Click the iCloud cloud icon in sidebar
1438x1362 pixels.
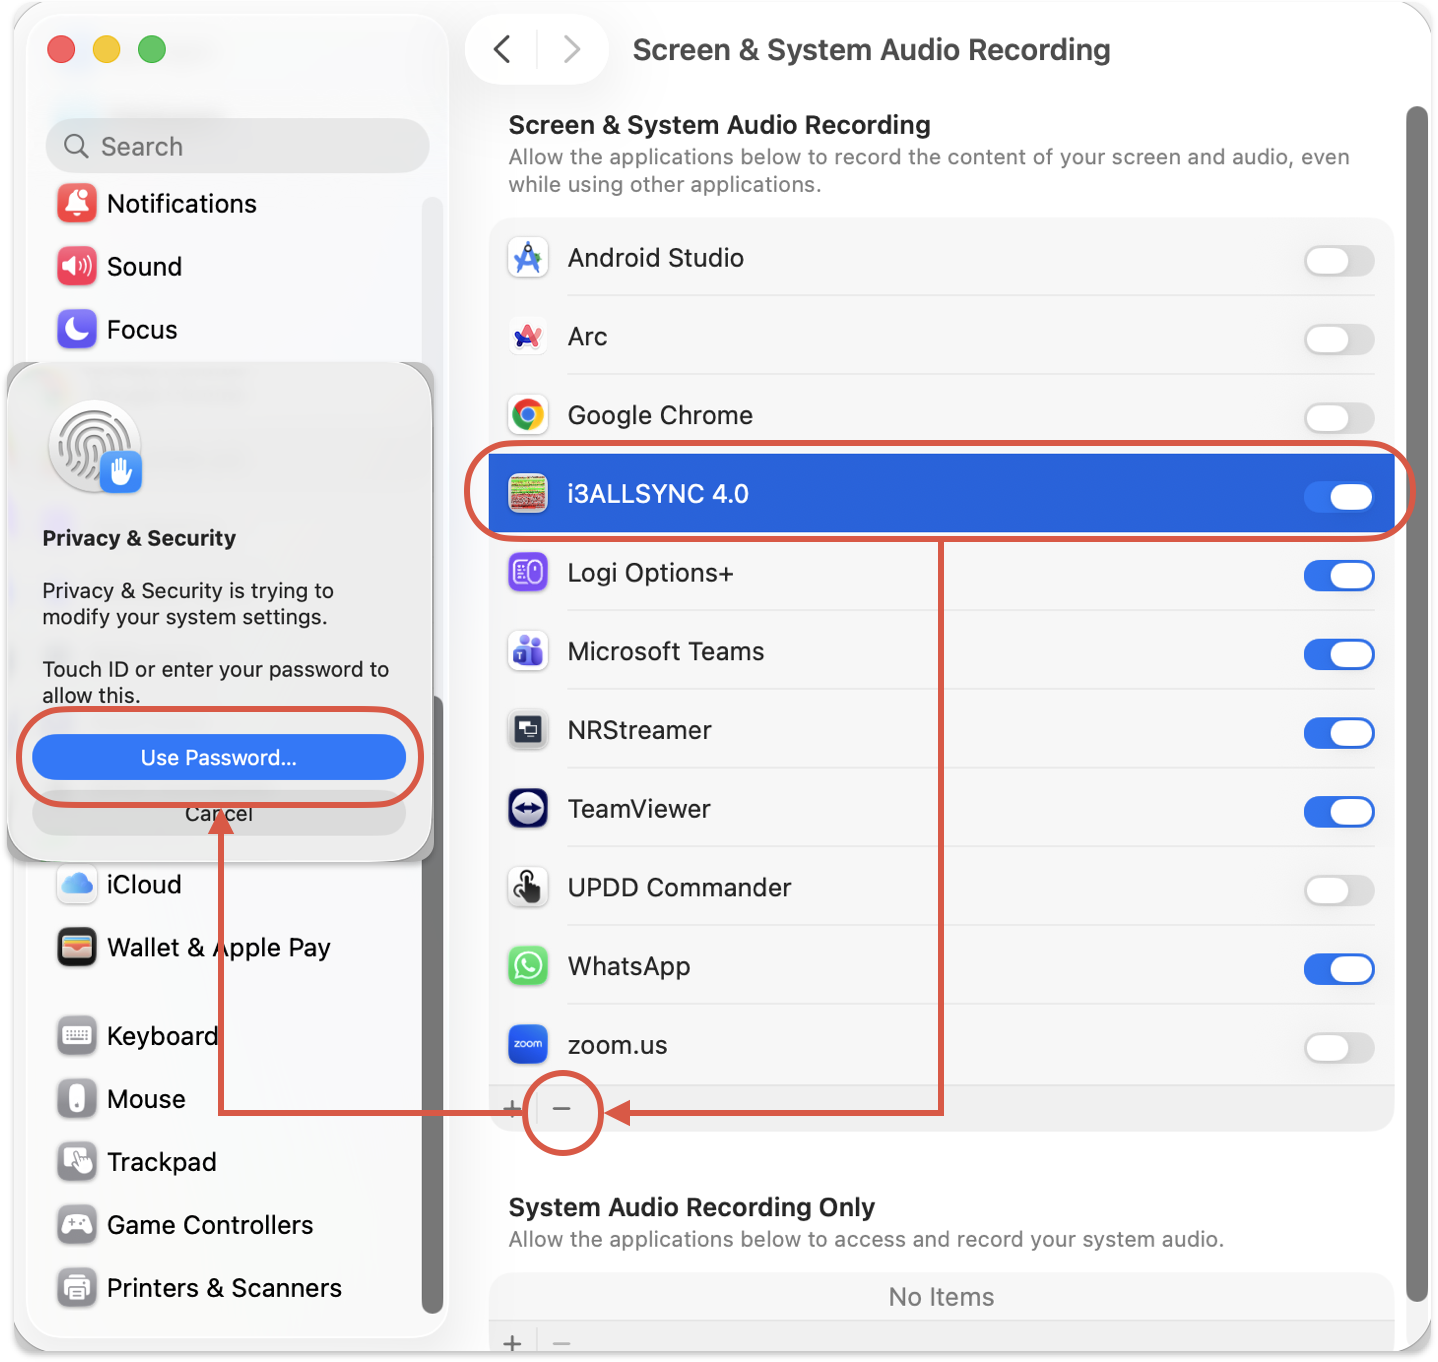(77, 884)
